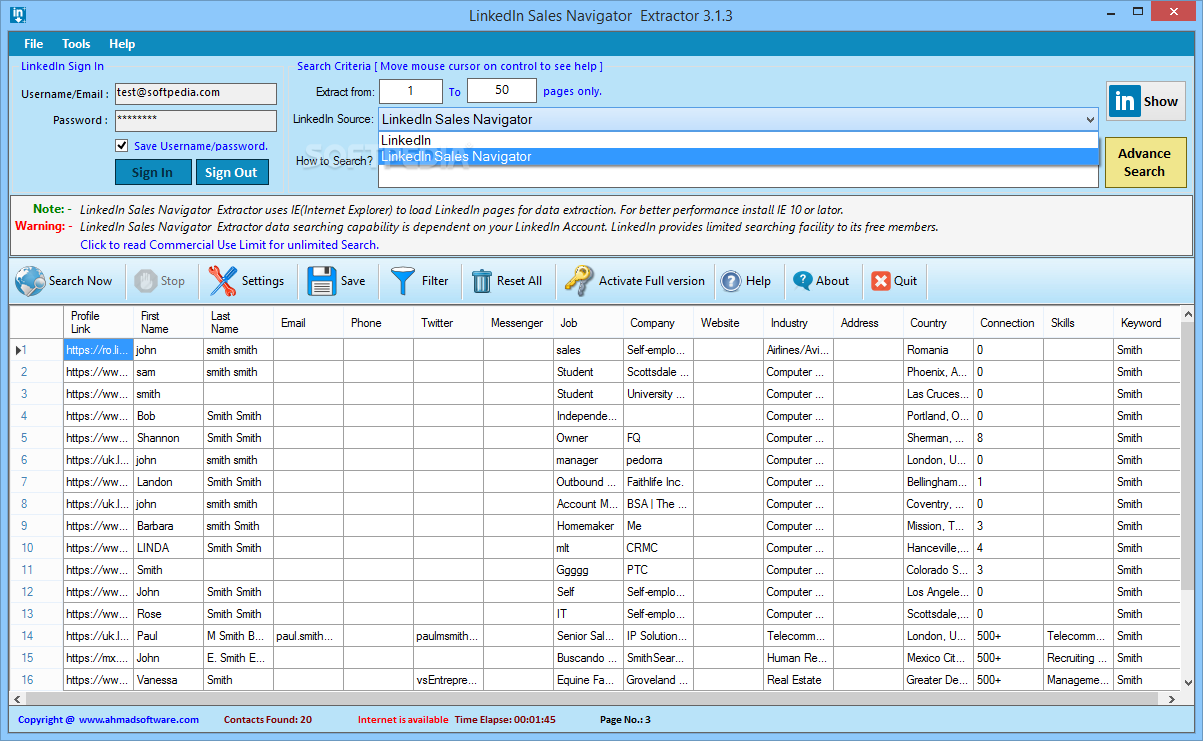The height and width of the screenshot is (741, 1203).
Task: Click the Twitter column header
Action: 448,322
